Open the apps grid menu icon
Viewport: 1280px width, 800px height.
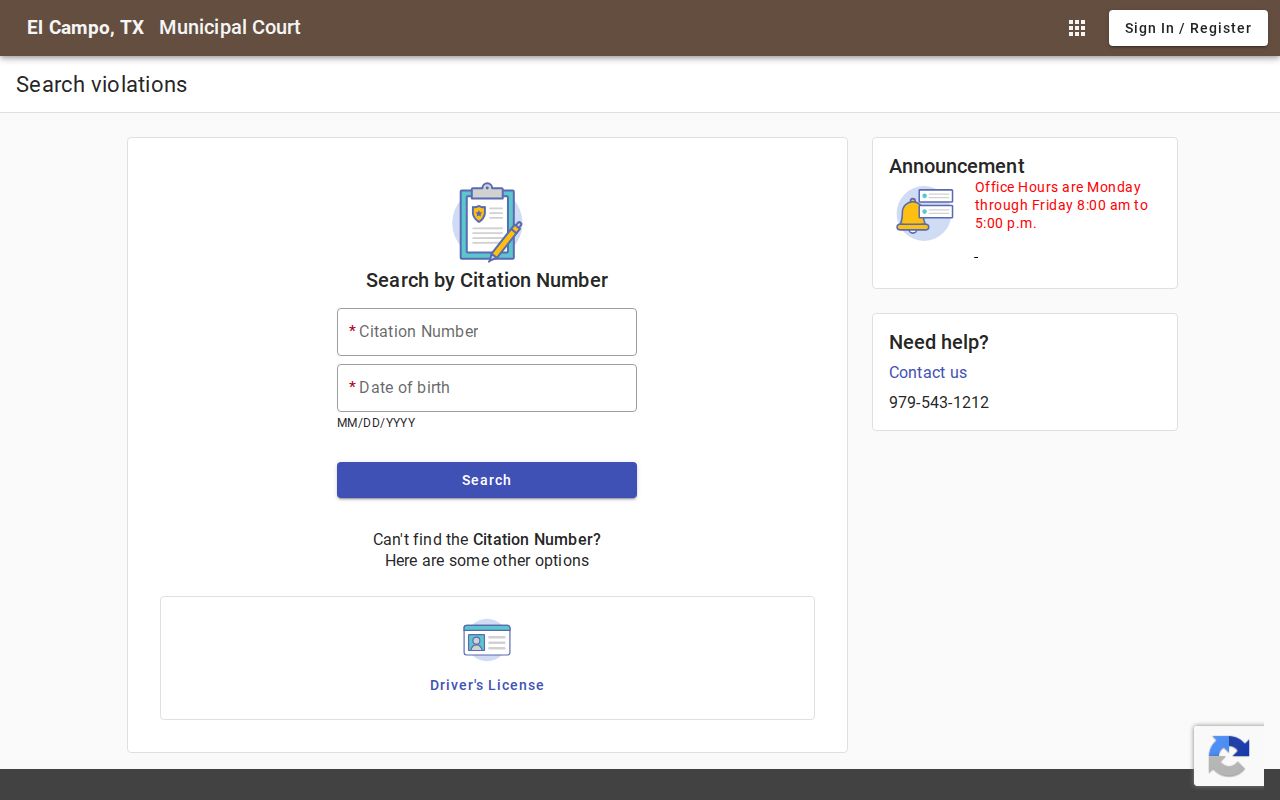[1077, 28]
